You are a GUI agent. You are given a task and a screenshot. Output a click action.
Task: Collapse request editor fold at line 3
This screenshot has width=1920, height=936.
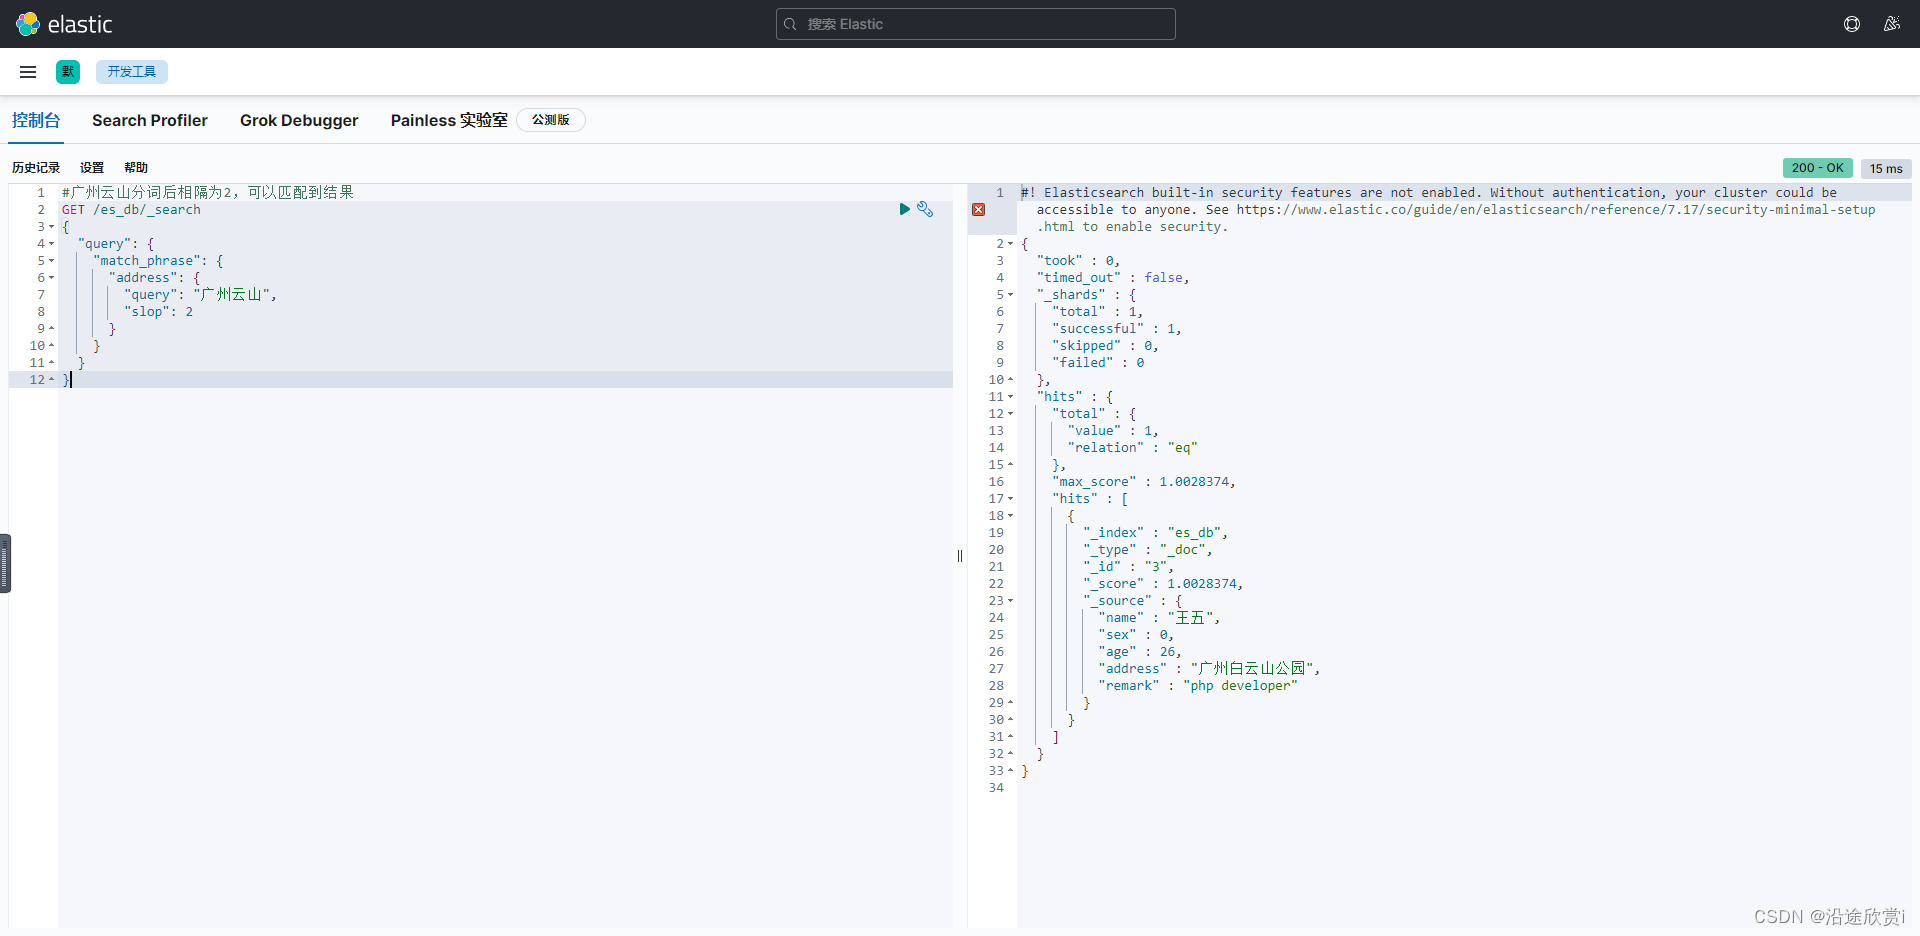[52, 227]
